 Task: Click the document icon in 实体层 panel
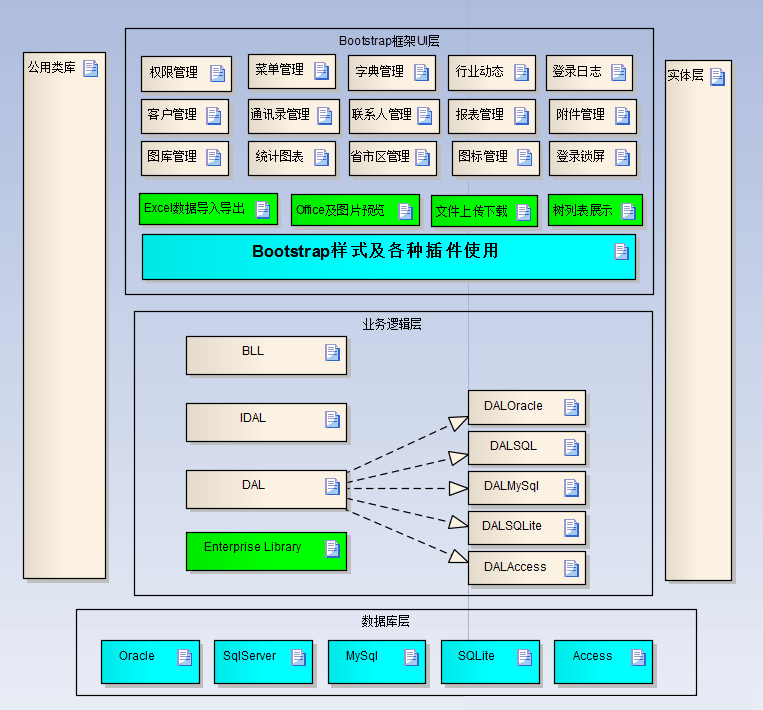point(717,77)
